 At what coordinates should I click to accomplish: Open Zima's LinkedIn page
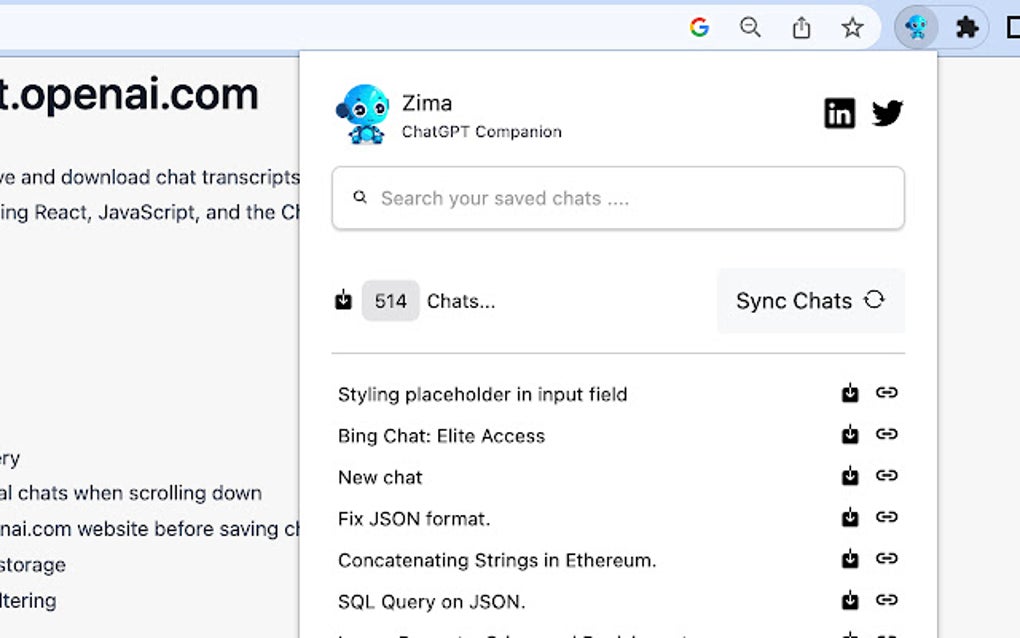(x=840, y=113)
